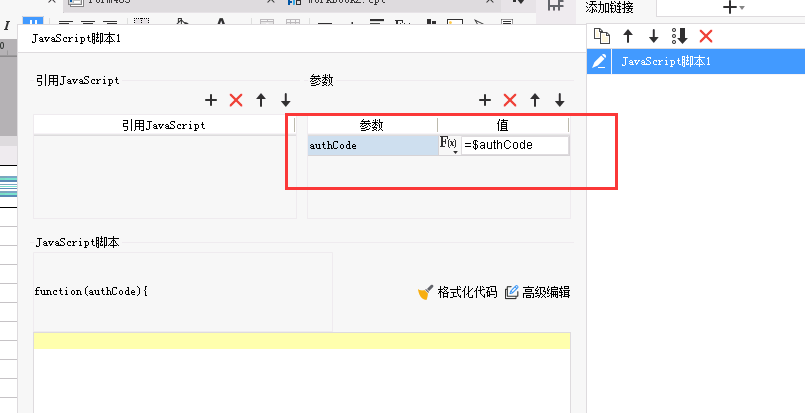This screenshot has width=805, height=413.
Task: Delete the selected authCode parameter
Action: point(510,100)
